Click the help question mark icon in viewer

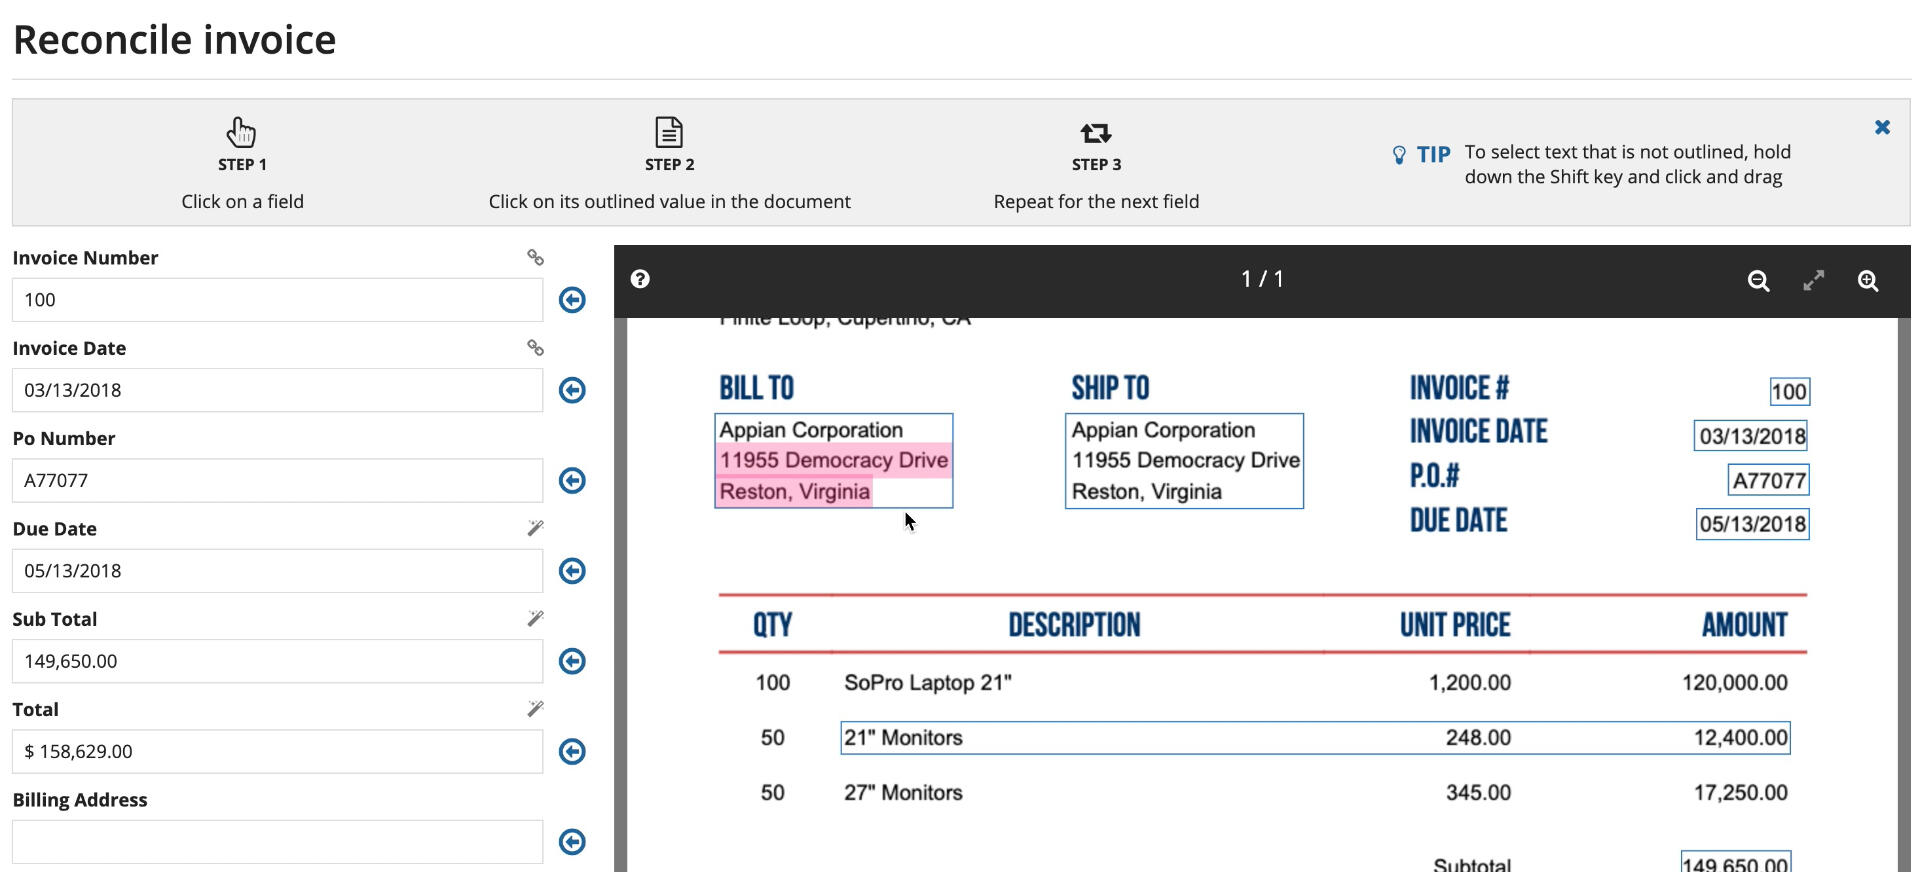[x=640, y=279]
